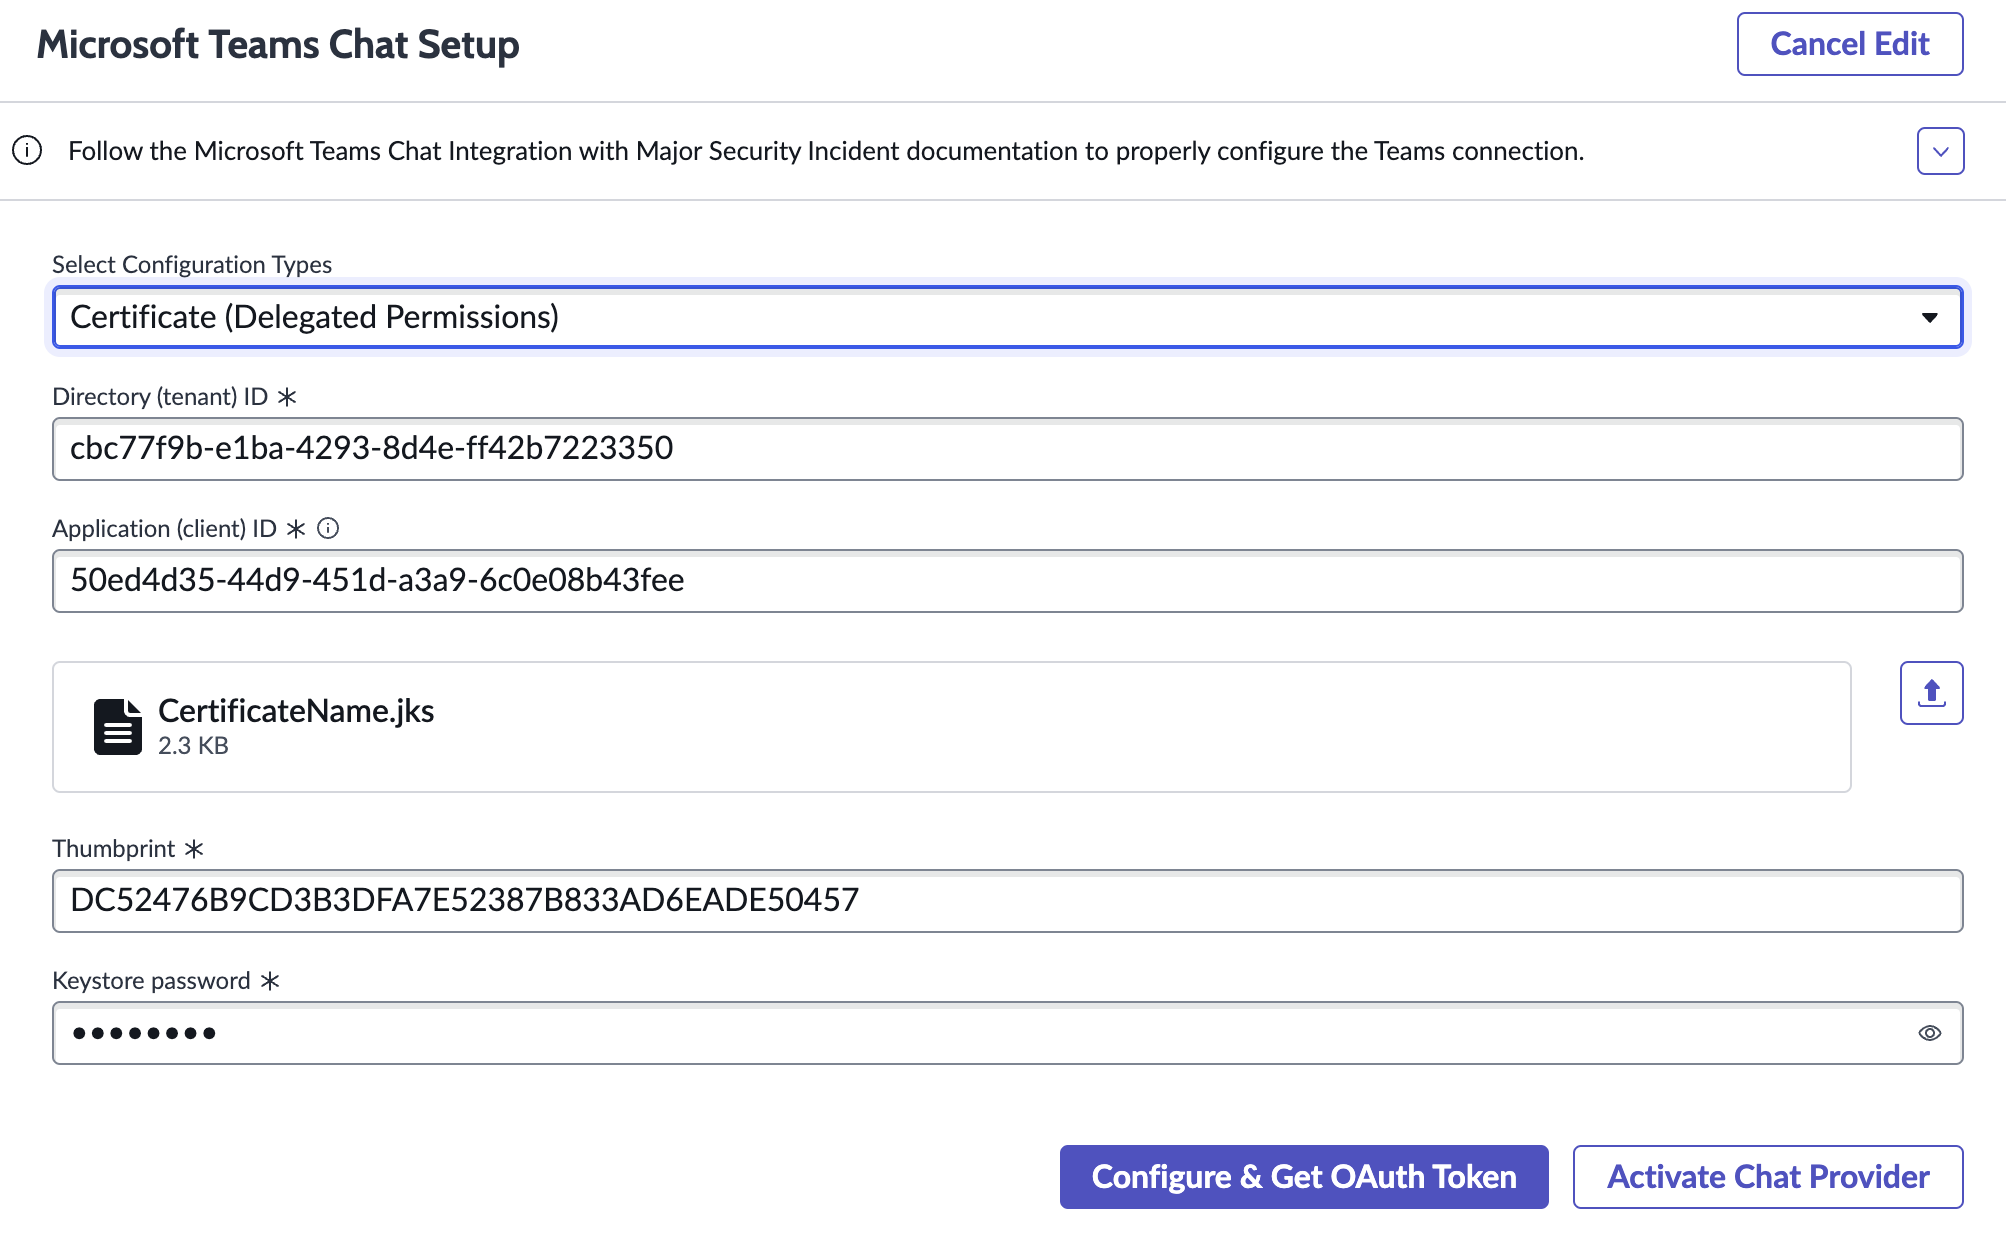Screen dimensions: 2006x1248
Task: Click the Application (client) ID label
Action: tap(164, 528)
